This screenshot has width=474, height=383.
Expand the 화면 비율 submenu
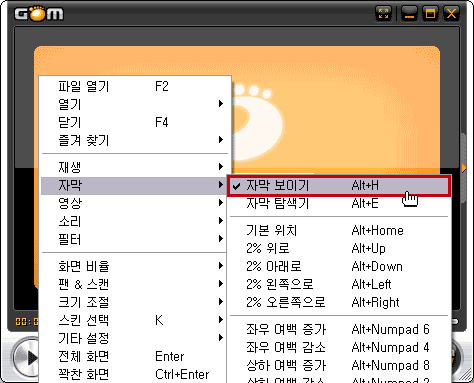coord(134,266)
